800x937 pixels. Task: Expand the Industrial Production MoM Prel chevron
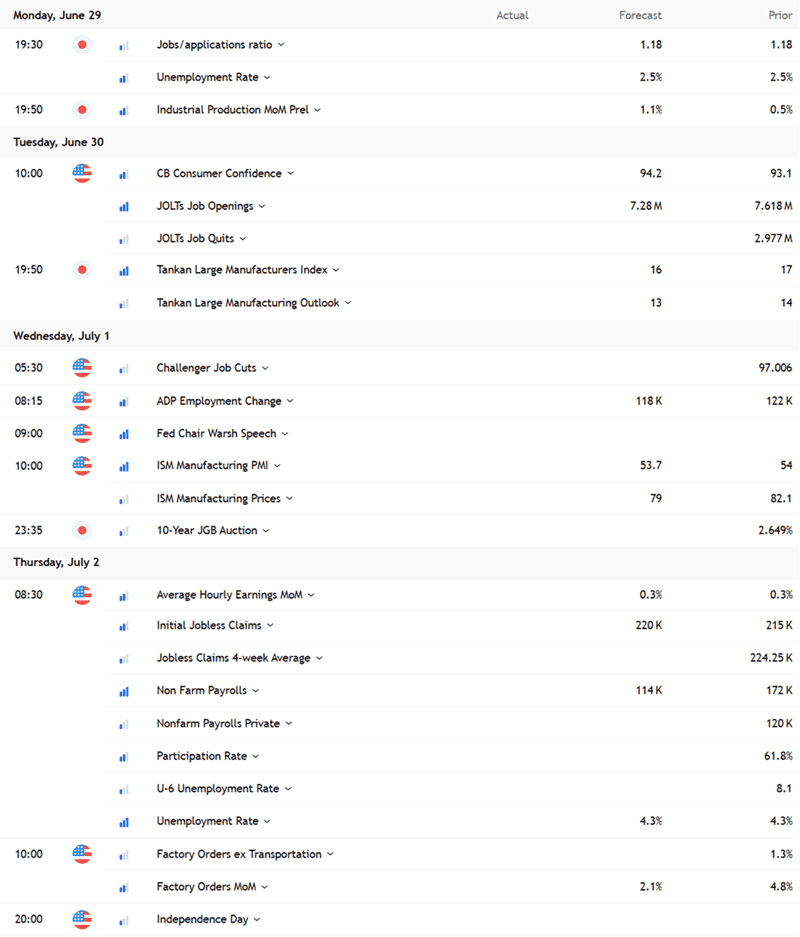317,110
